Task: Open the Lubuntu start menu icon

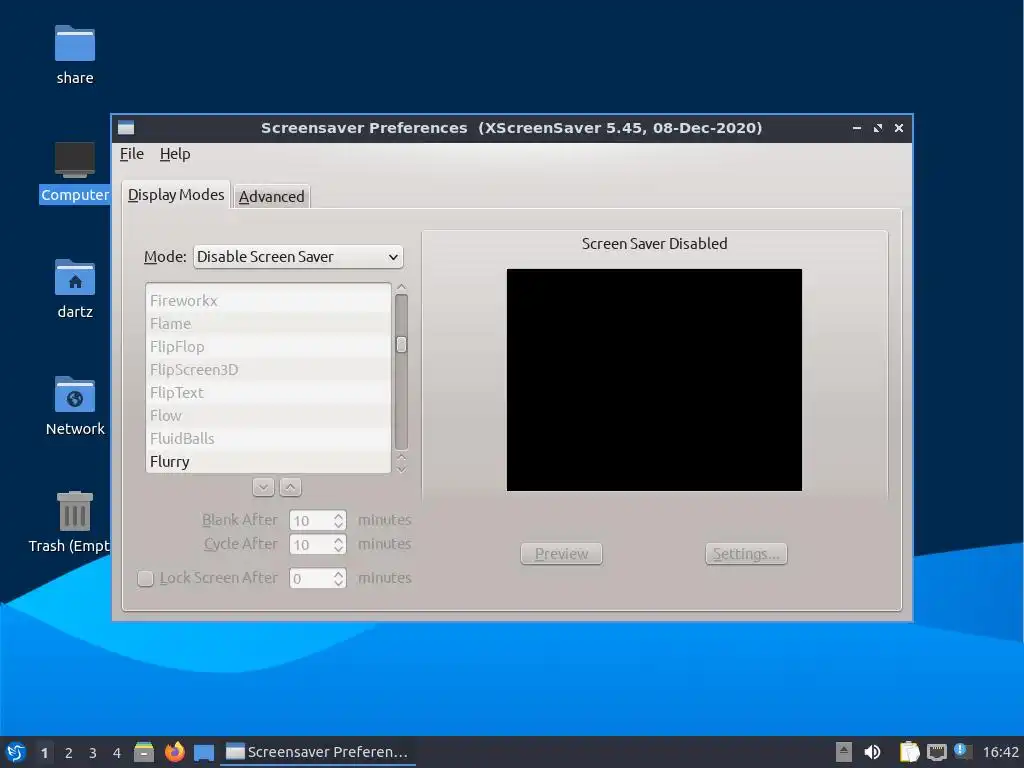Action: [x=16, y=752]
